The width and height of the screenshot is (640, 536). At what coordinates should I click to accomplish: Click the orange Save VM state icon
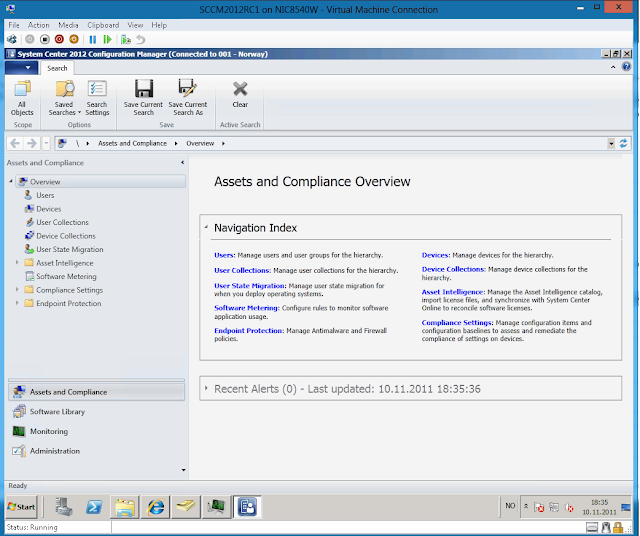click(x=74, y=39)
